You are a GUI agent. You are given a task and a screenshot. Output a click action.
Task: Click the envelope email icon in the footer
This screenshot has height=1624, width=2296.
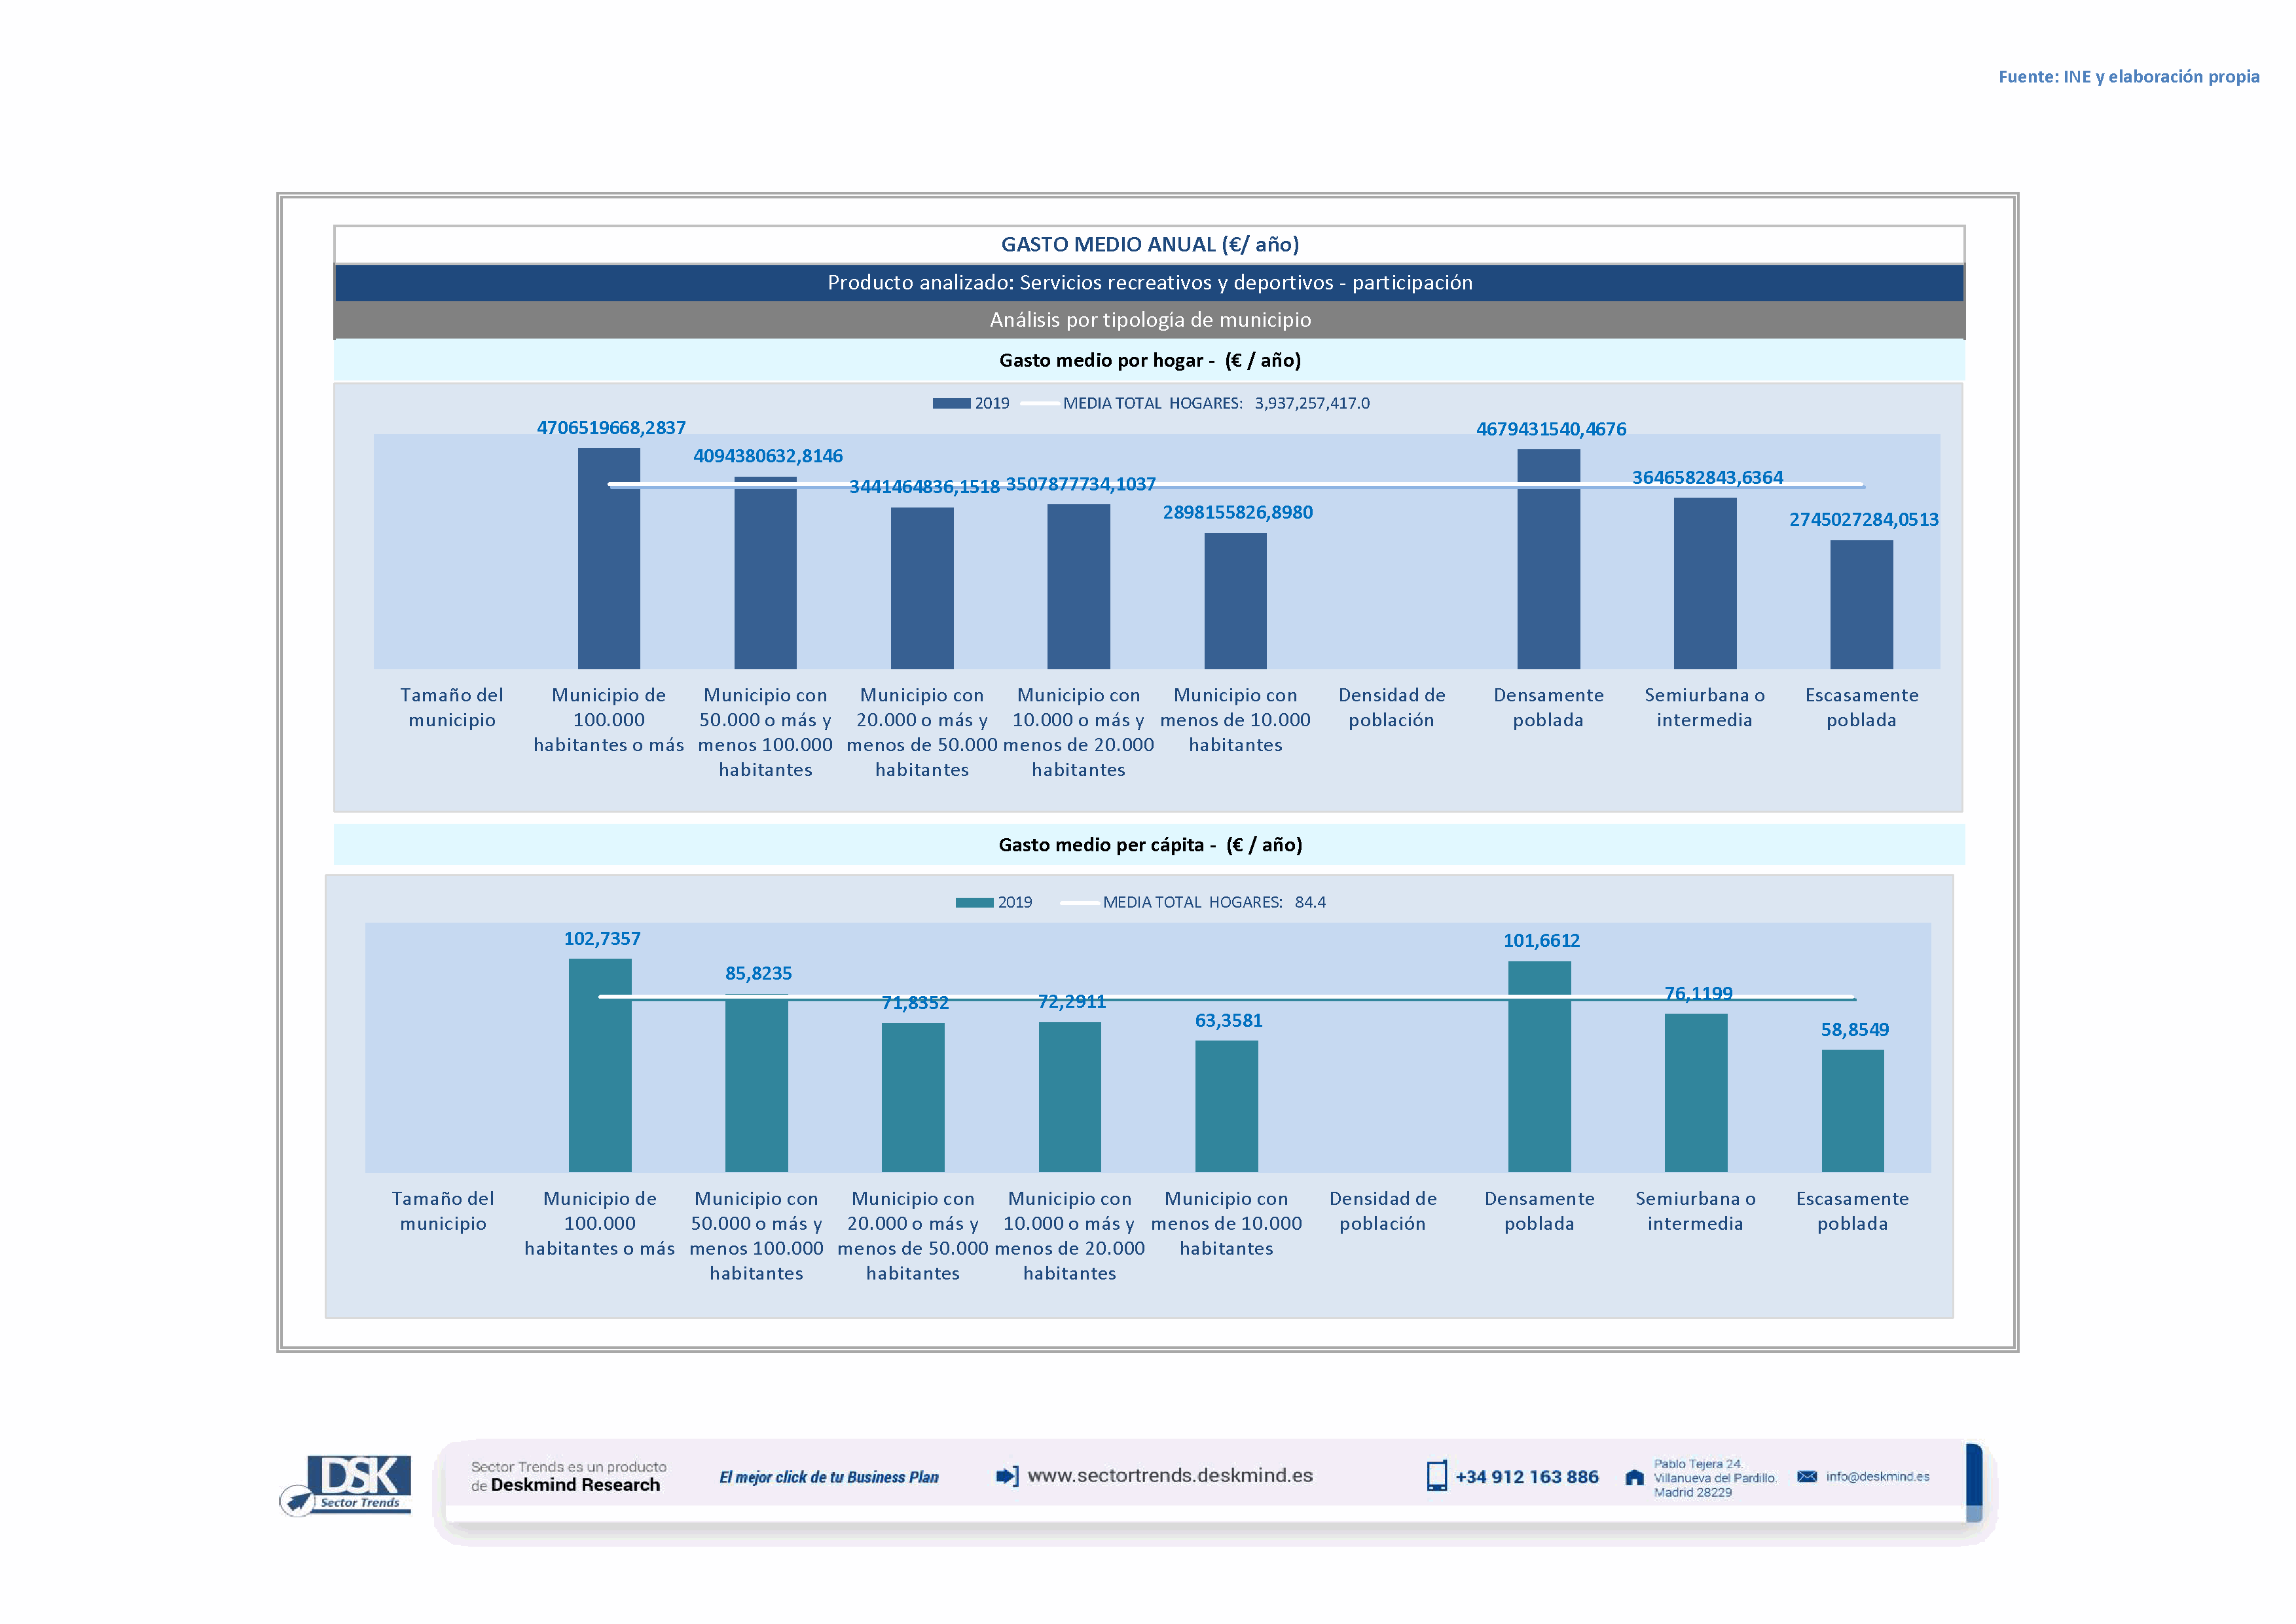1806,1476
